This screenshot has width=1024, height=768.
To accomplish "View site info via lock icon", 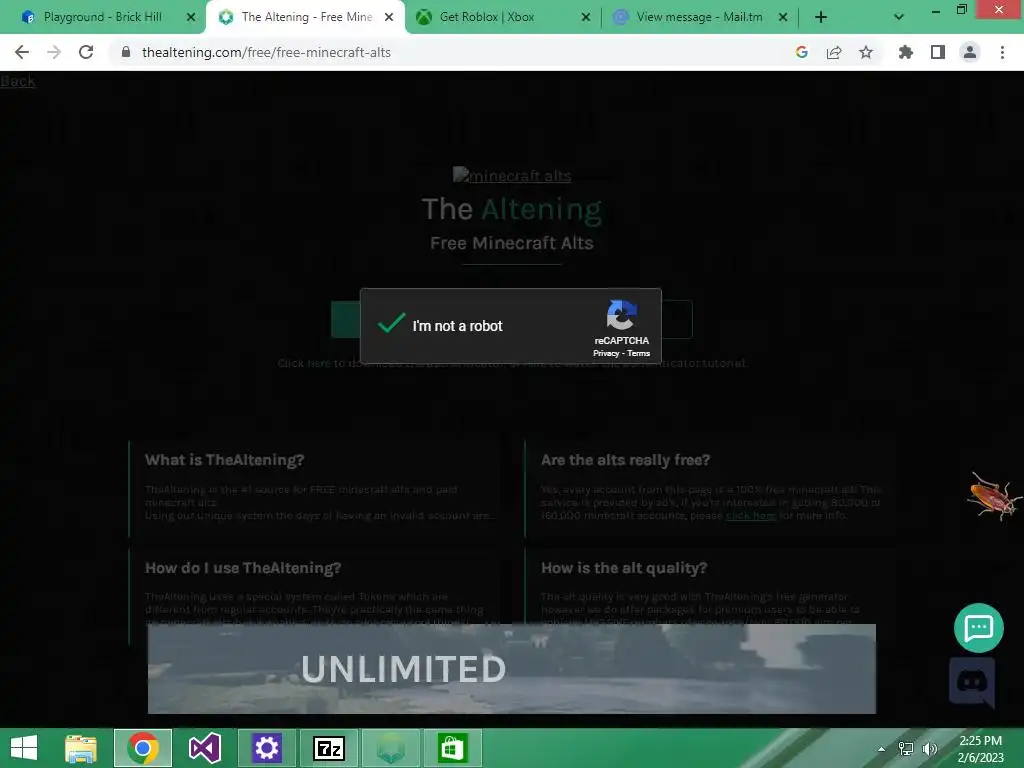I will click(126, 52).
